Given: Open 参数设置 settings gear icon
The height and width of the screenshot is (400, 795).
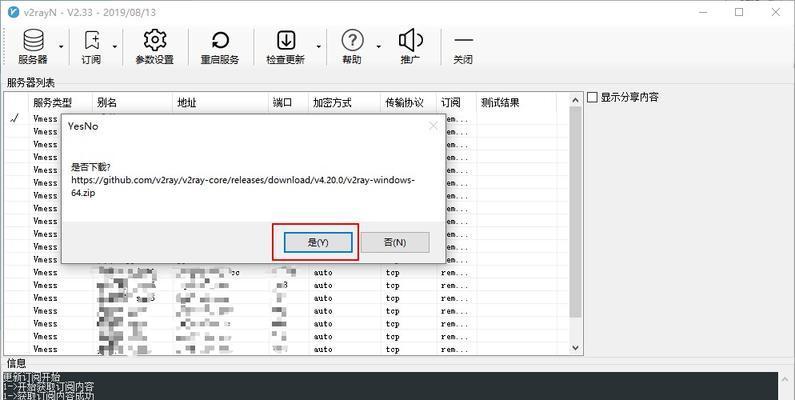Looking at the screenshot, I should (x=155, y=46).
